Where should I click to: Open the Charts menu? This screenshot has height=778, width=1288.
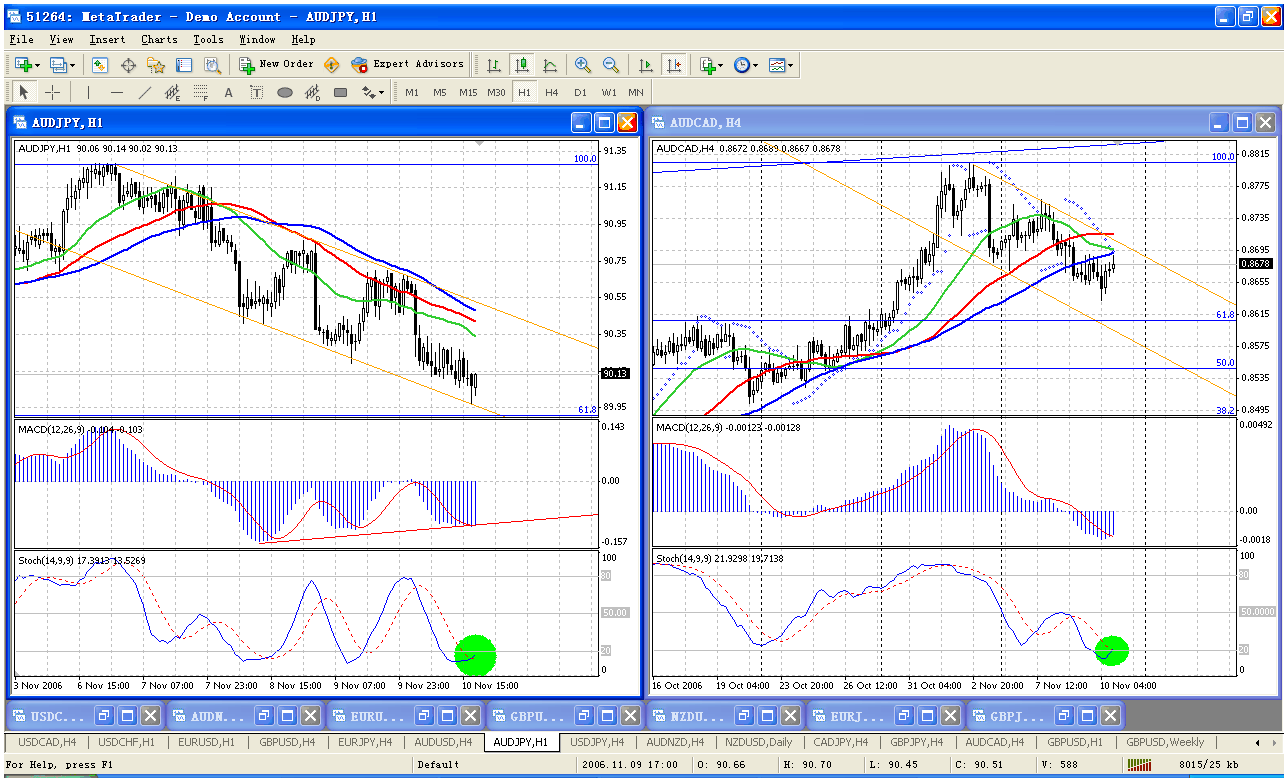click(x=159, y=40)
